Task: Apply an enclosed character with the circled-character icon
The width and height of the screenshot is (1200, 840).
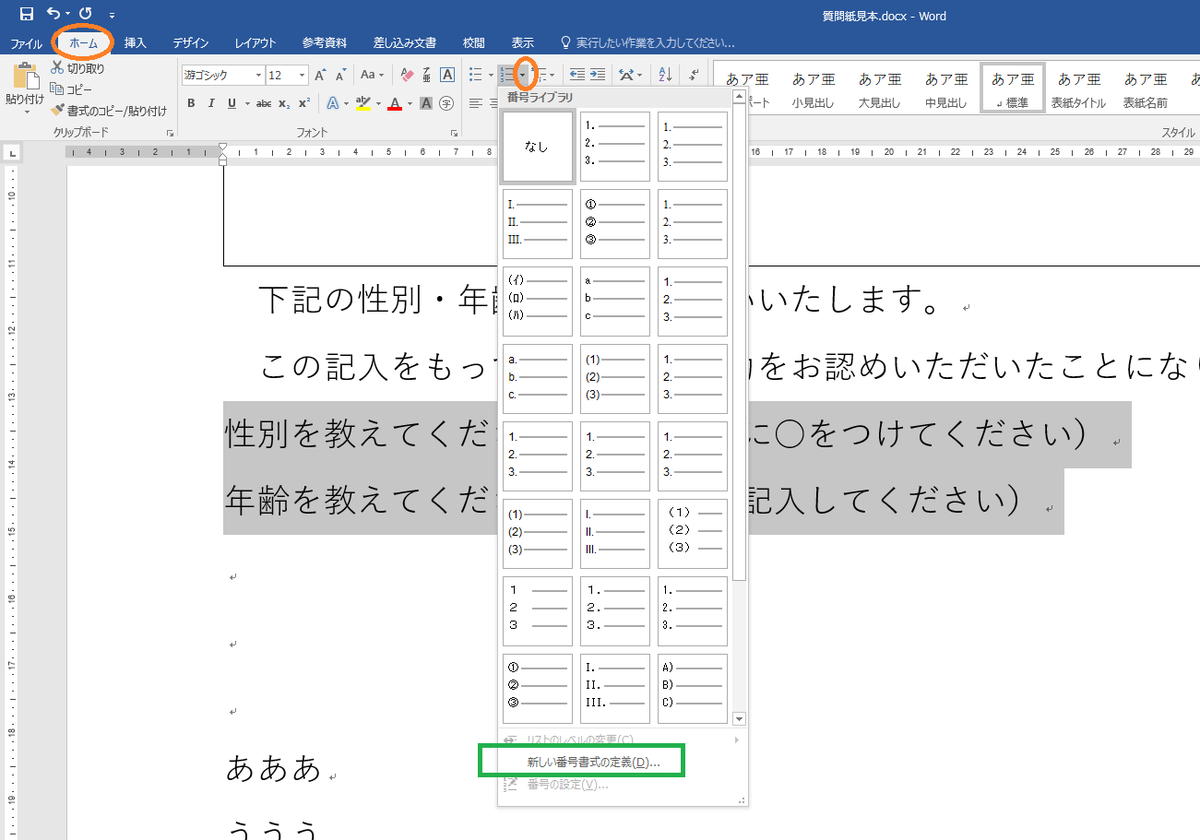Action: point(445,103)
